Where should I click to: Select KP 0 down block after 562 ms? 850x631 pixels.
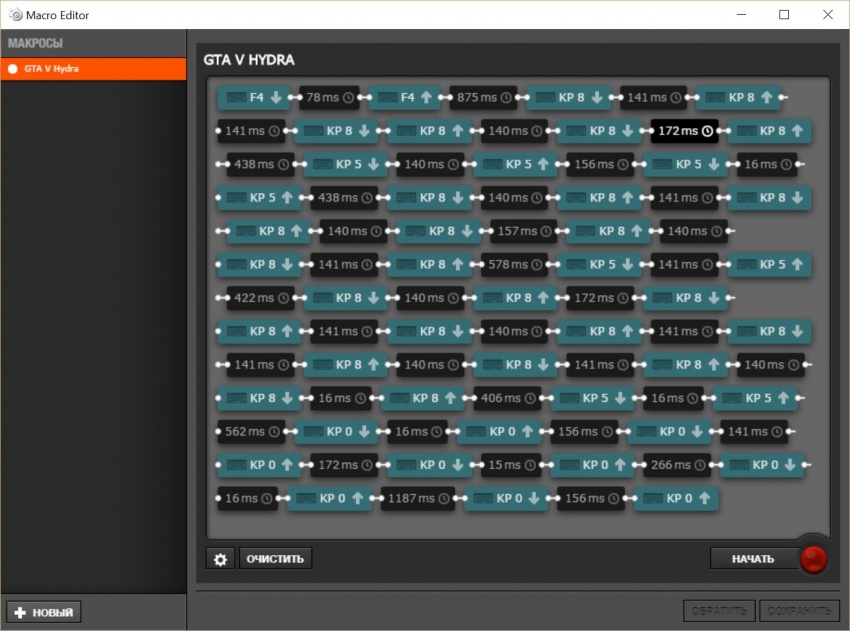337,432
